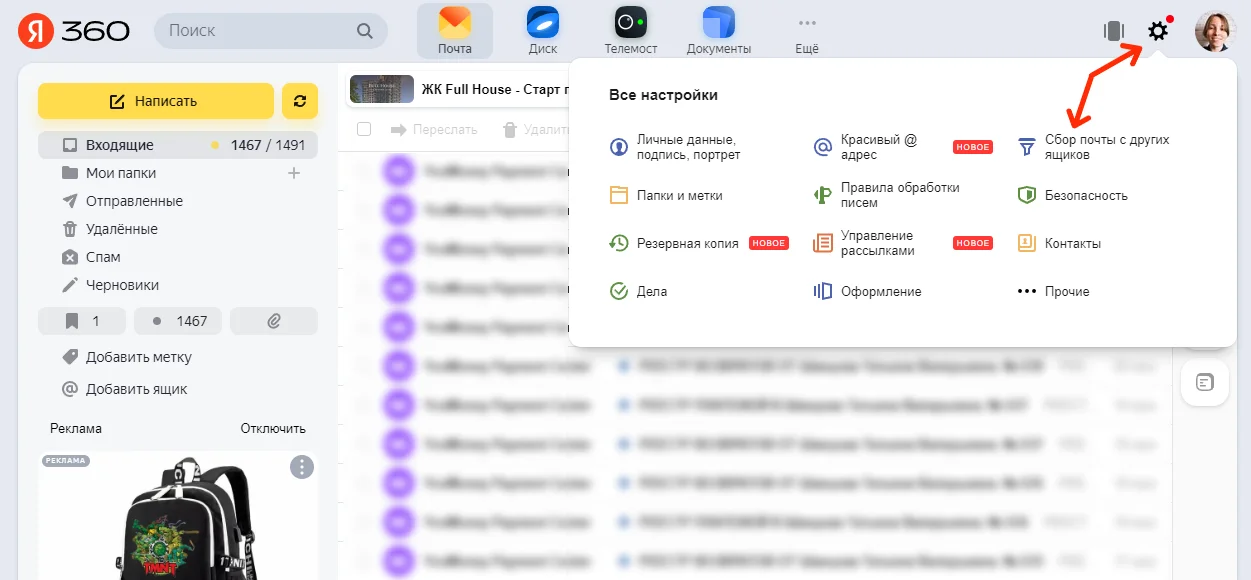Screen dimensions: 1251x580
Task: Open the Документы service
Action: [719, 31]
